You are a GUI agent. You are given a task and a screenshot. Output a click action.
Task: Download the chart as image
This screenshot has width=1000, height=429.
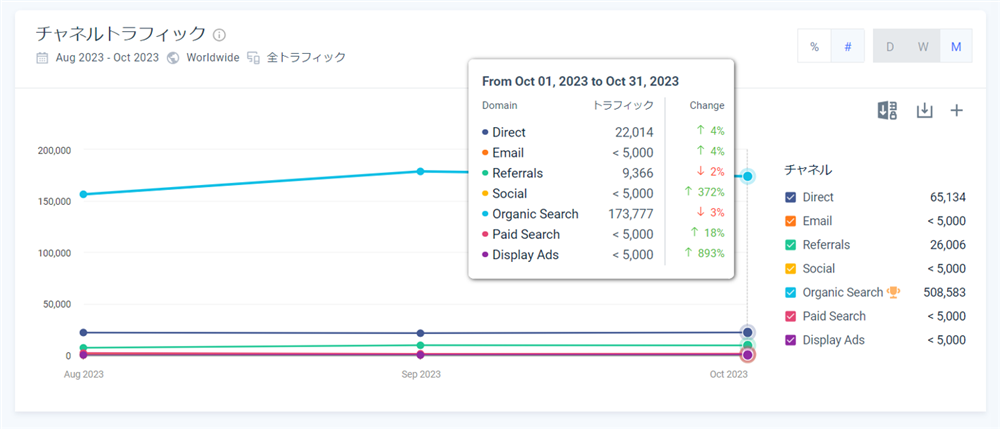[x=924, y=110]
